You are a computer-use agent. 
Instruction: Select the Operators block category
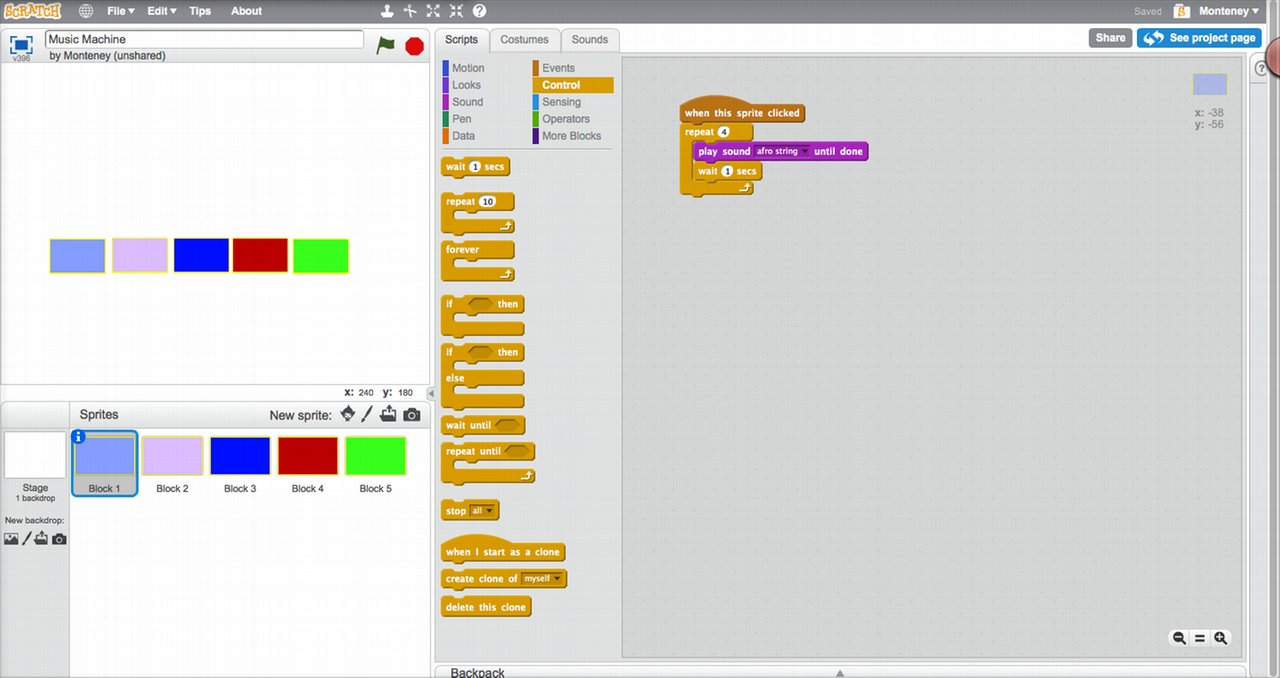pyautogui.click(x=567, y=118)
